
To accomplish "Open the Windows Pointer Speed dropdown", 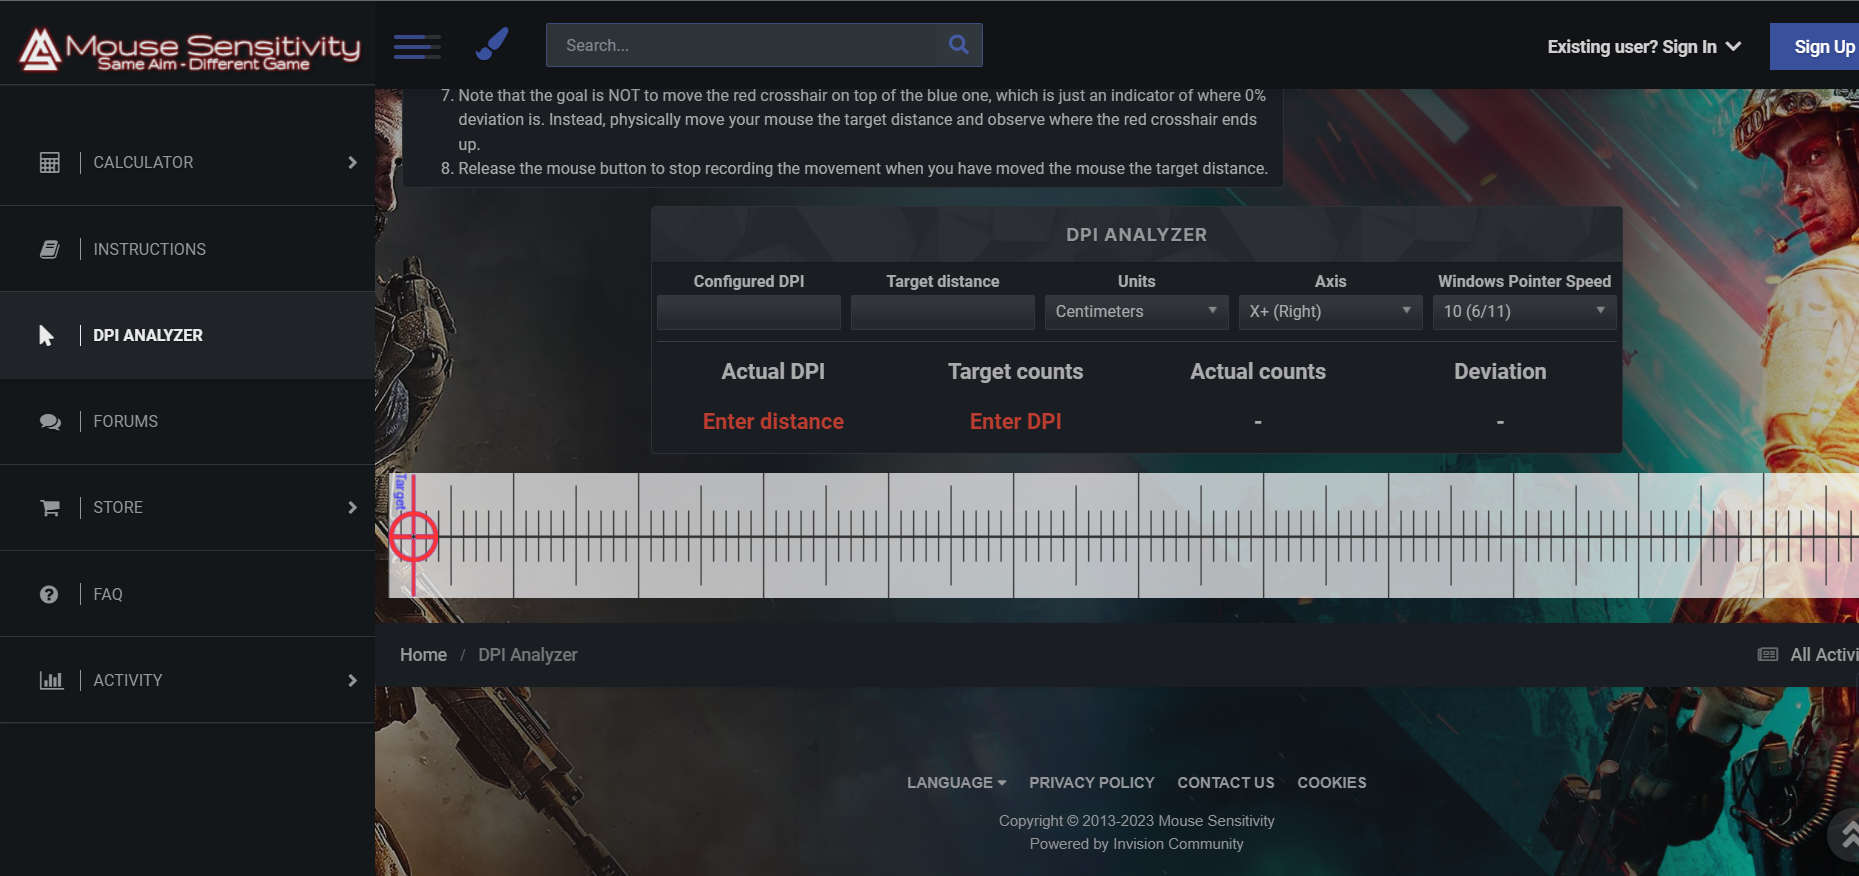I will pos(1524,312).
